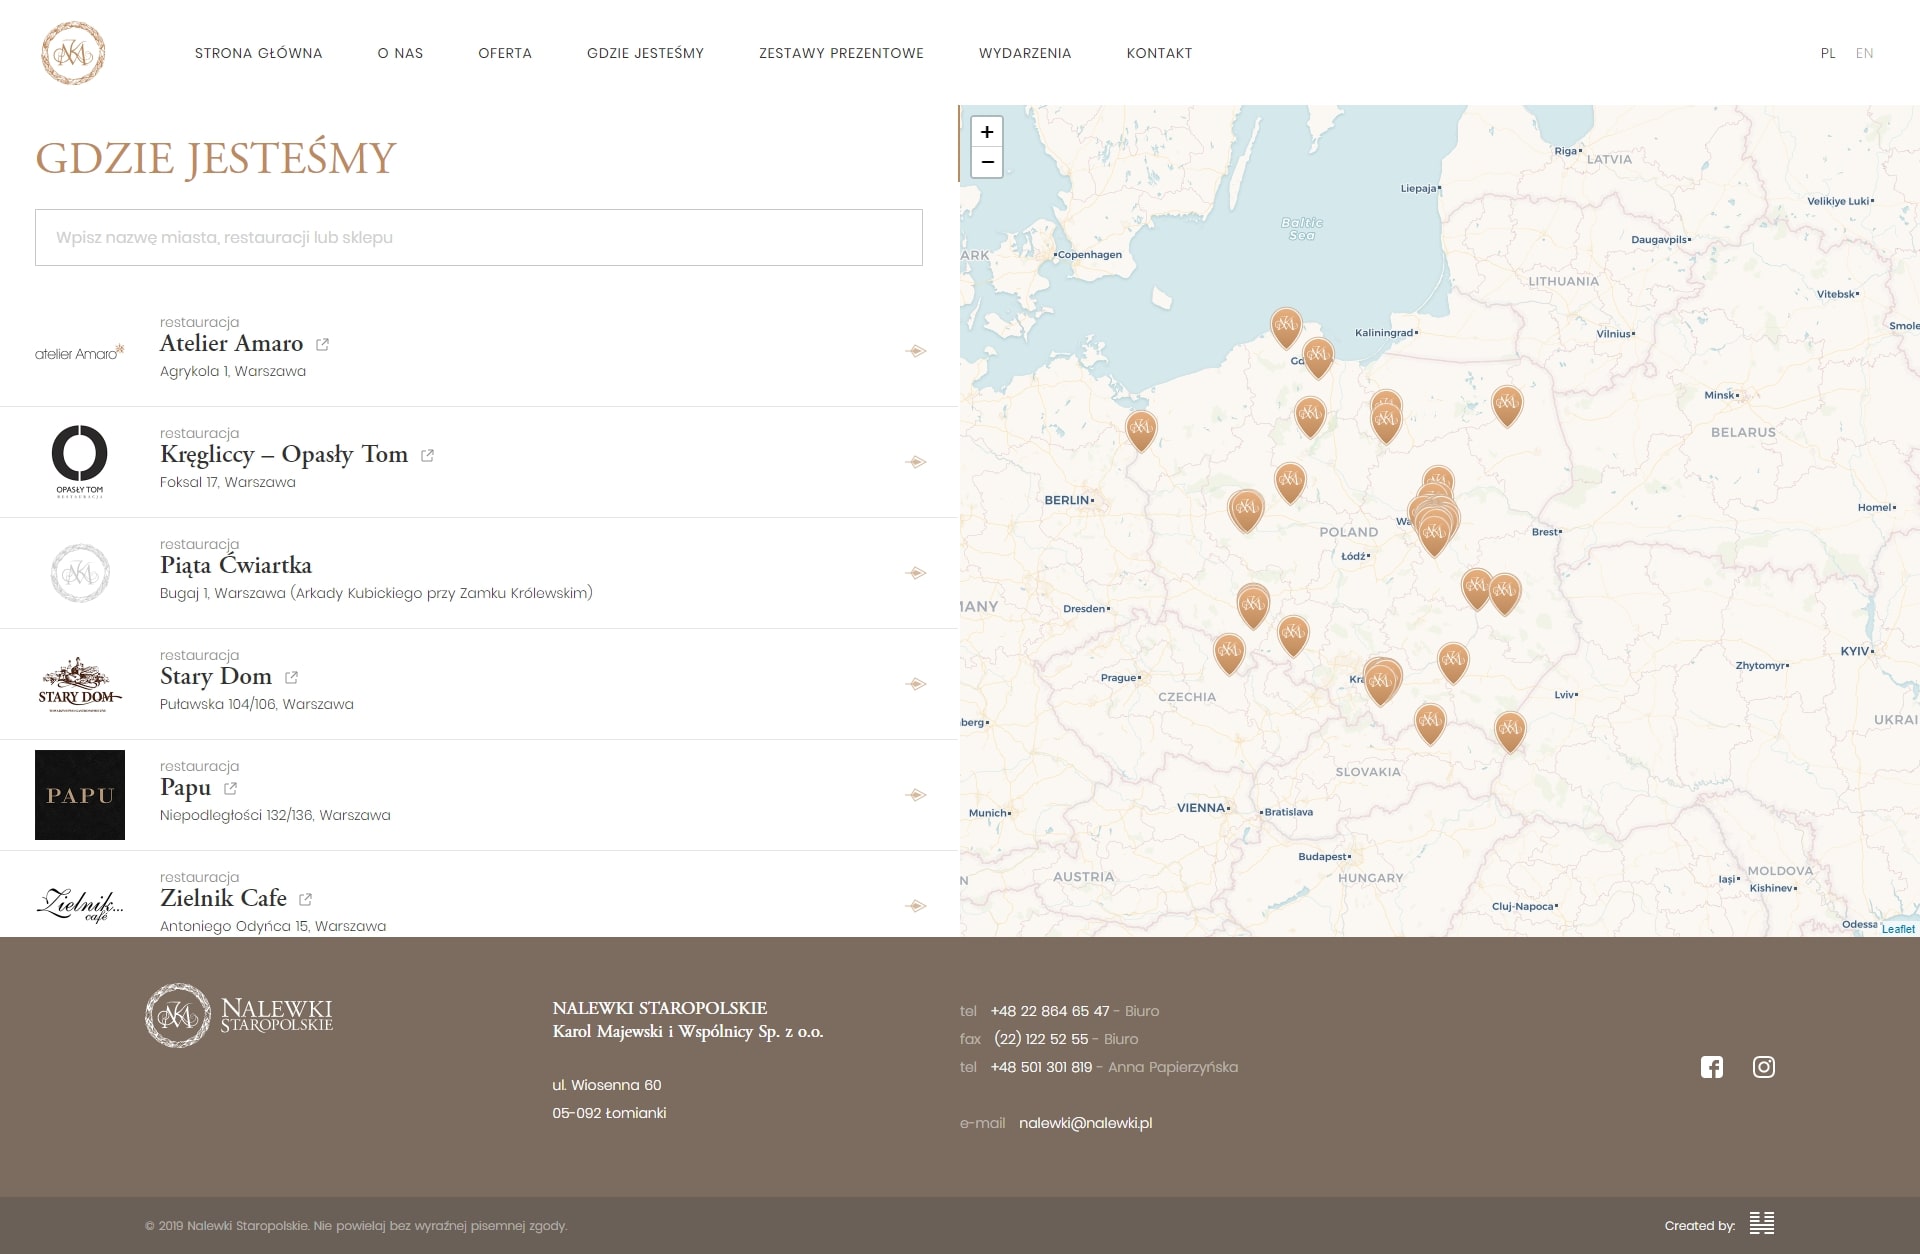
Task: Zoom in on the map
Action: click(986, 132)
